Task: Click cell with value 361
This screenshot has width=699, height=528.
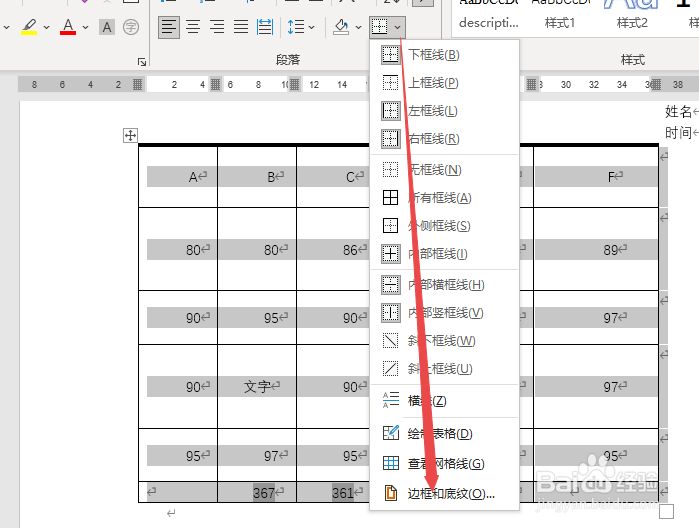Action: (x=333, y=492)
